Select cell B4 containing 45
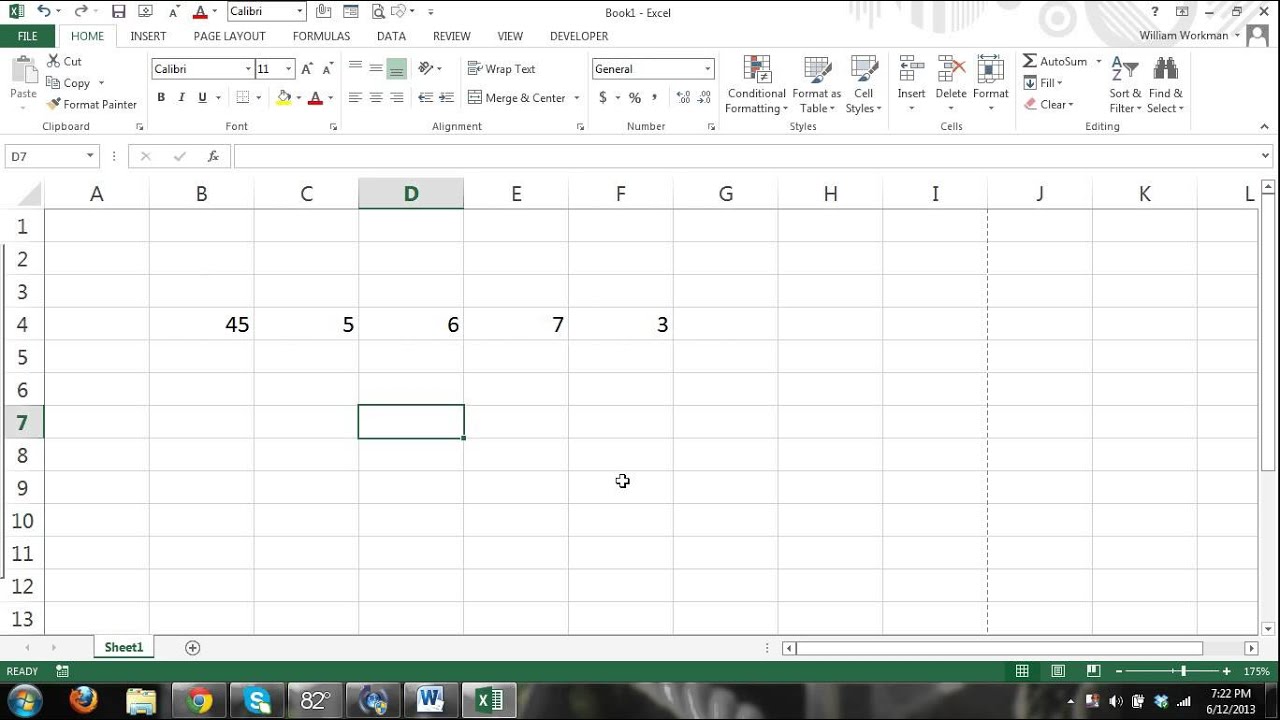Image resolution: width=1280 pixels, height=720 pixels. [x=202, y=324]
